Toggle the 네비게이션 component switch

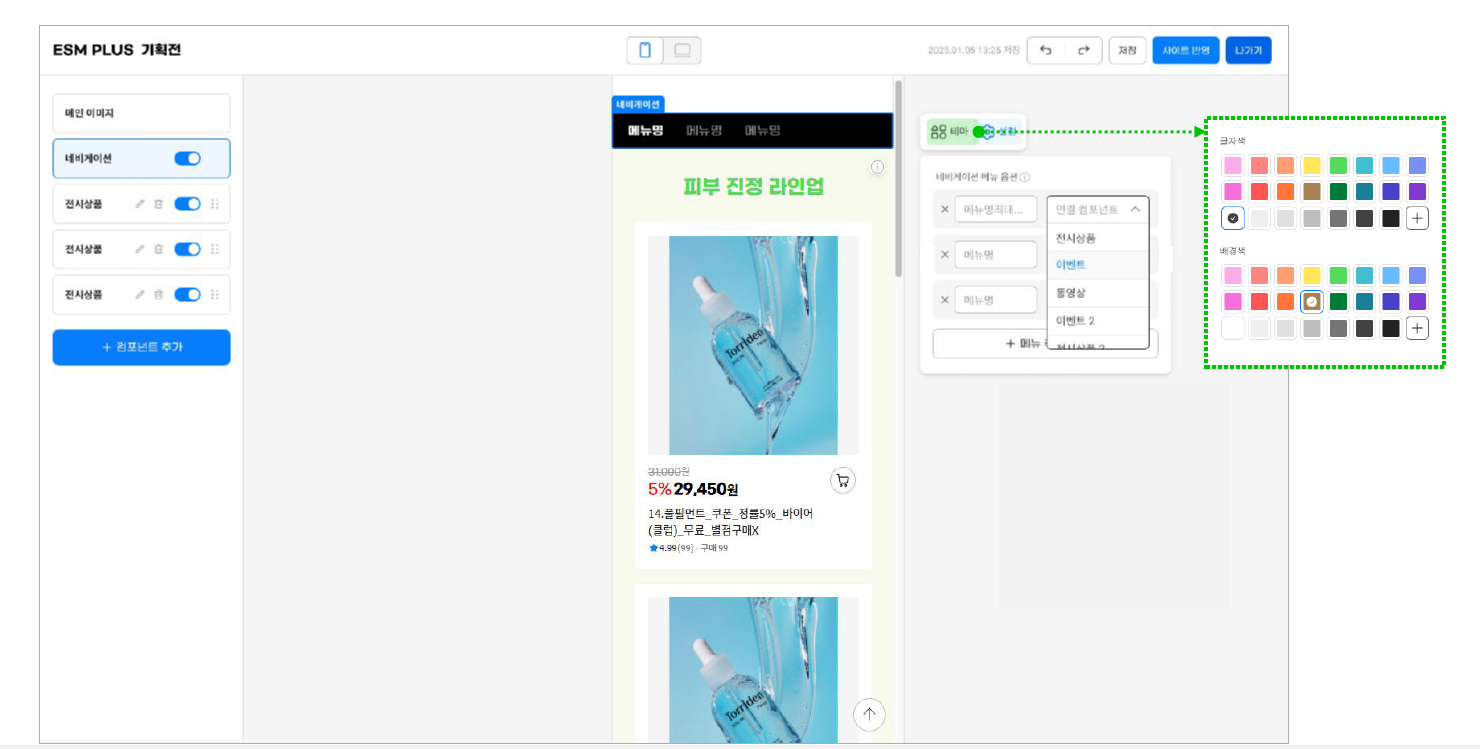coord(187,158)
